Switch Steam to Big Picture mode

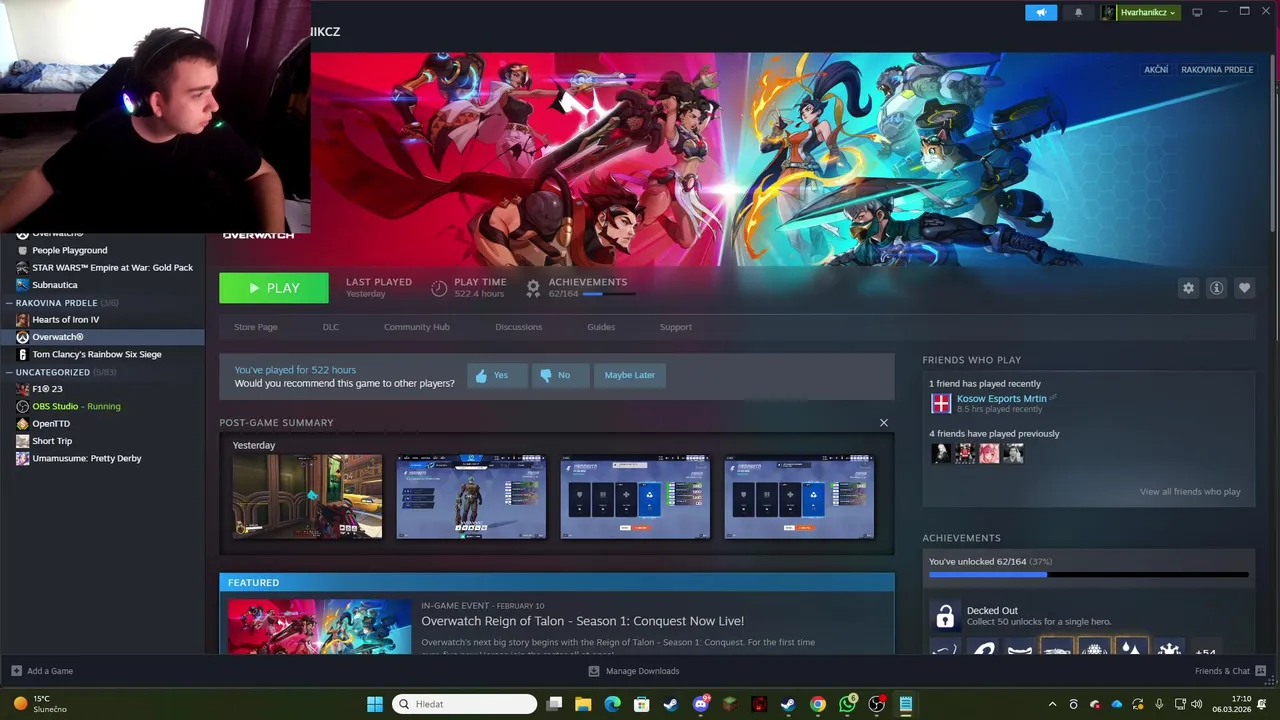1197,12
